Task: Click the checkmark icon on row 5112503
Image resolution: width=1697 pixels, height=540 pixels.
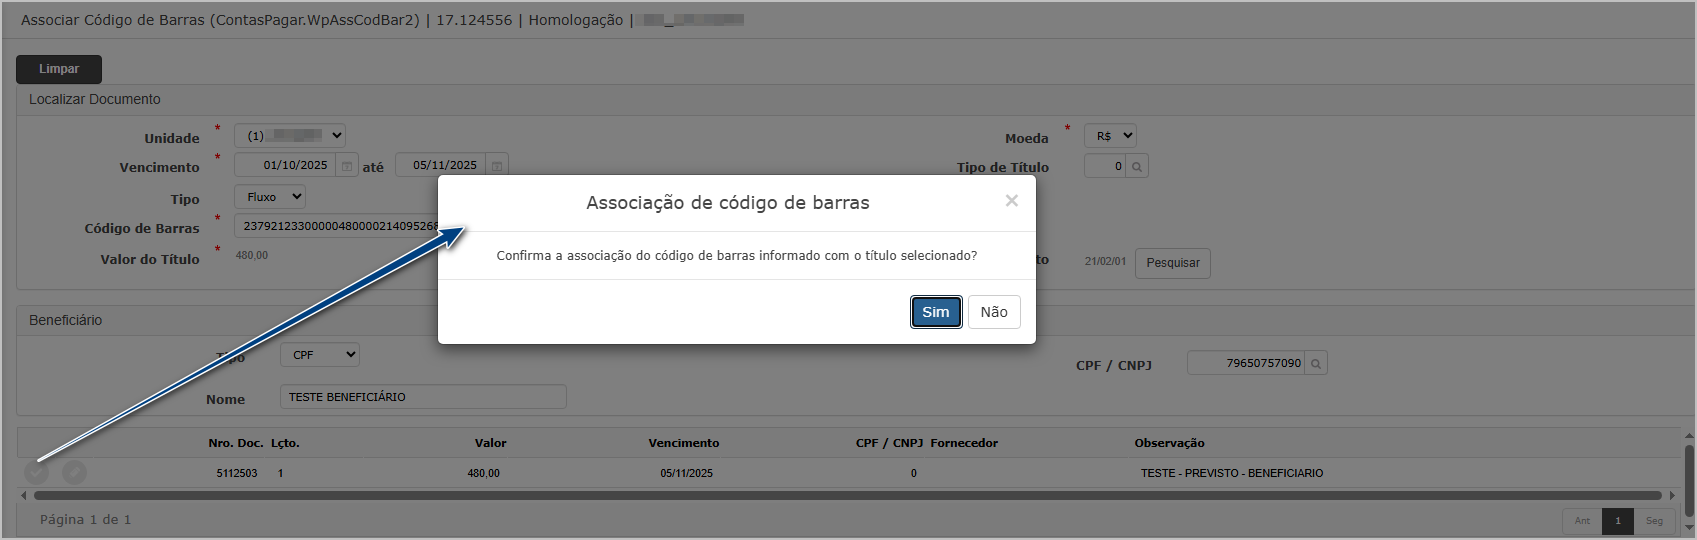Action: 36,473
